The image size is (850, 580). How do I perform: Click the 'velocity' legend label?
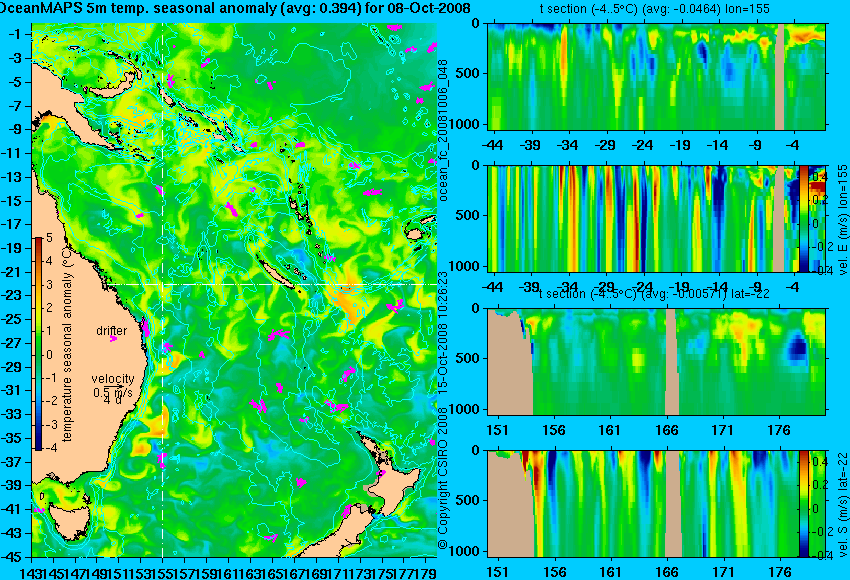point(113,378)
